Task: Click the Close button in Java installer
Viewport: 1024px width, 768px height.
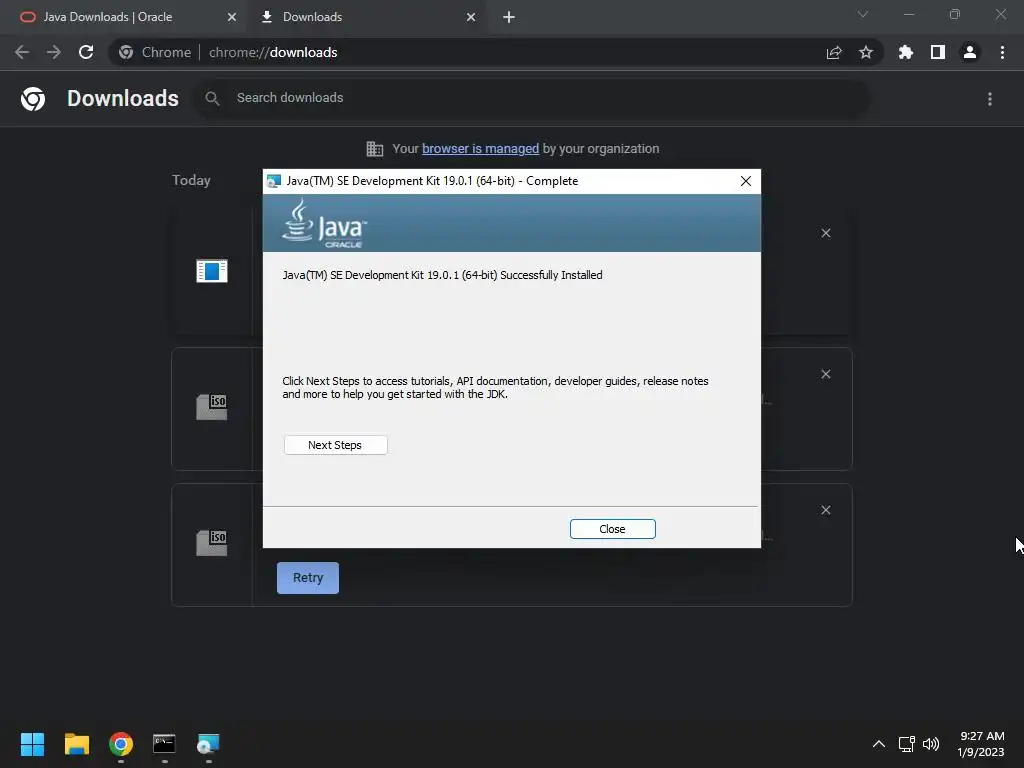Action: (x=612, y=529)
